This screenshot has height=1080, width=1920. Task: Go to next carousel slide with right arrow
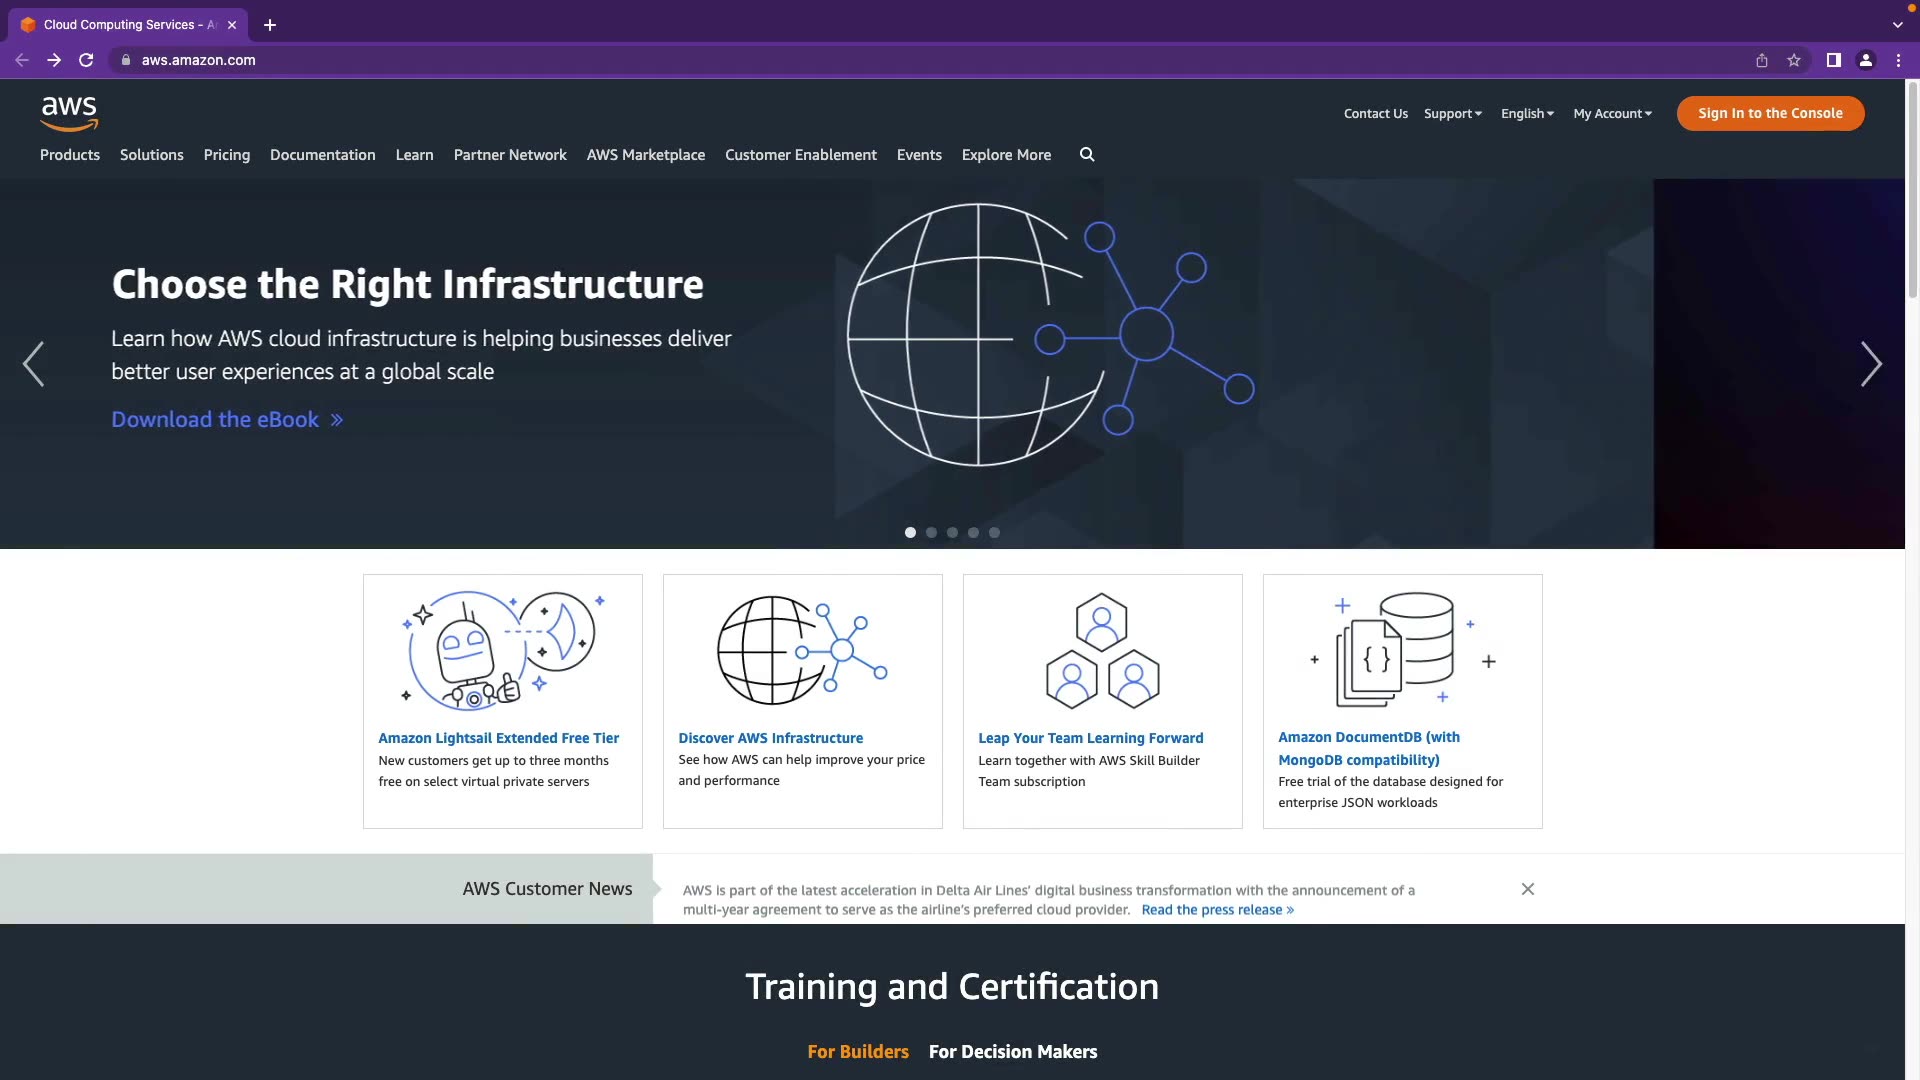click(x=1870, y=364)
